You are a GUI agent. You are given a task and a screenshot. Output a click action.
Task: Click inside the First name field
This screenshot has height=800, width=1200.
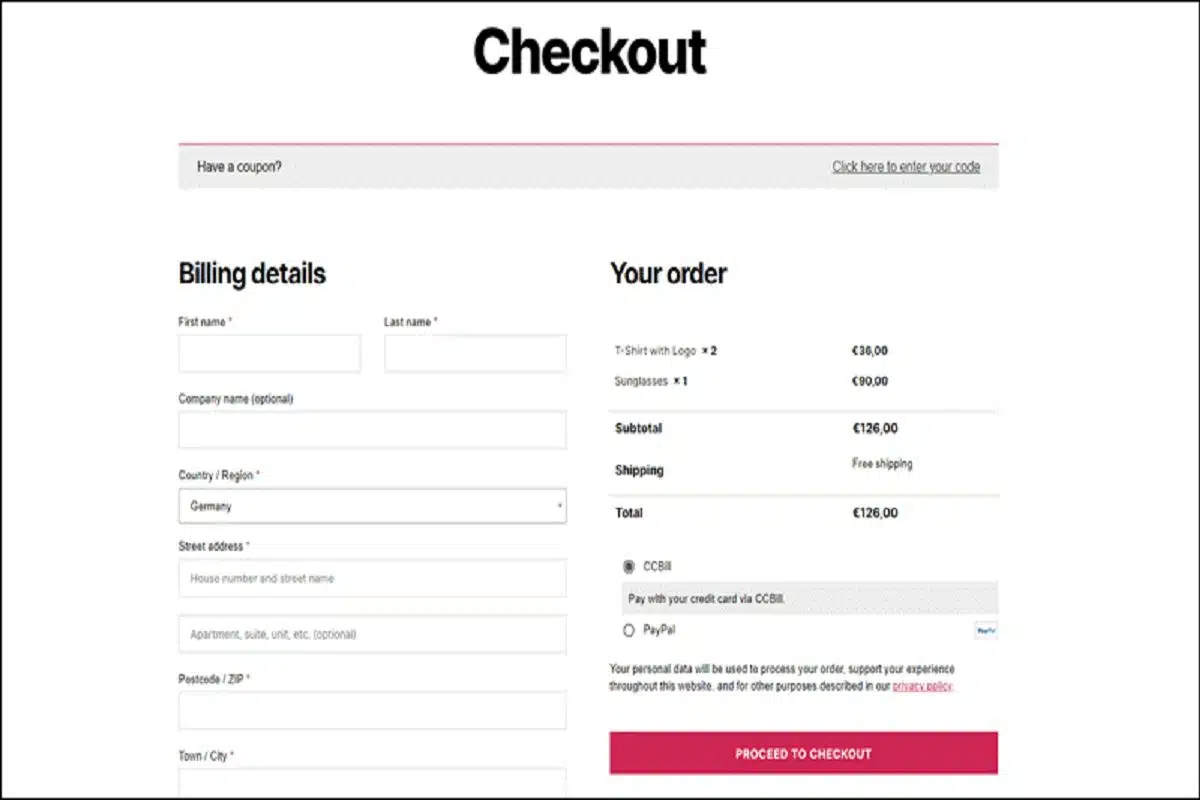point(269,353)
